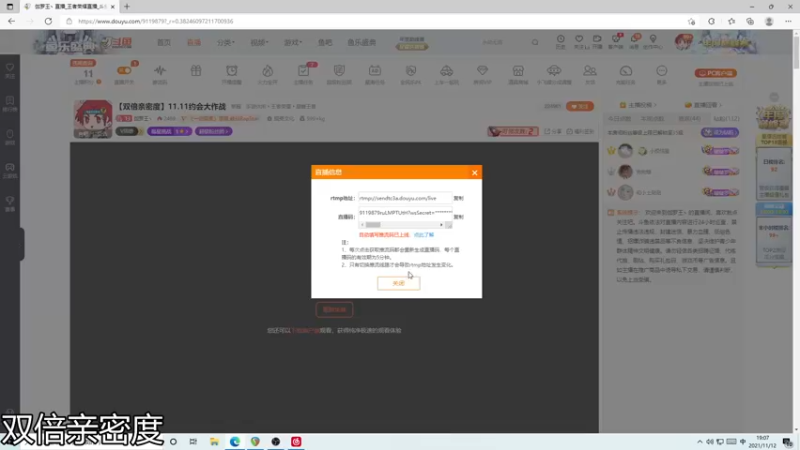
Task: Switch to the 贵宾(44) tab
Action: pyautogui.click(x=689, y=118)
